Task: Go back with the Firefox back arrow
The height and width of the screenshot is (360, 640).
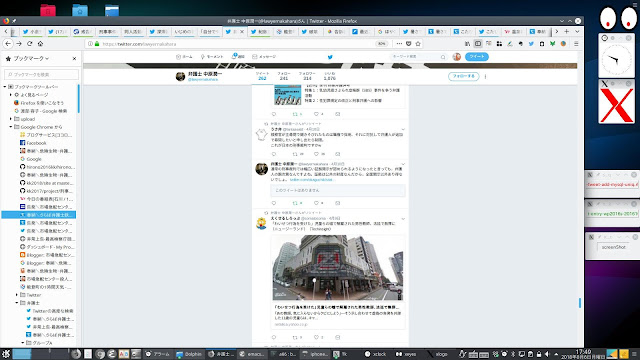Action: tap(8, 44)
